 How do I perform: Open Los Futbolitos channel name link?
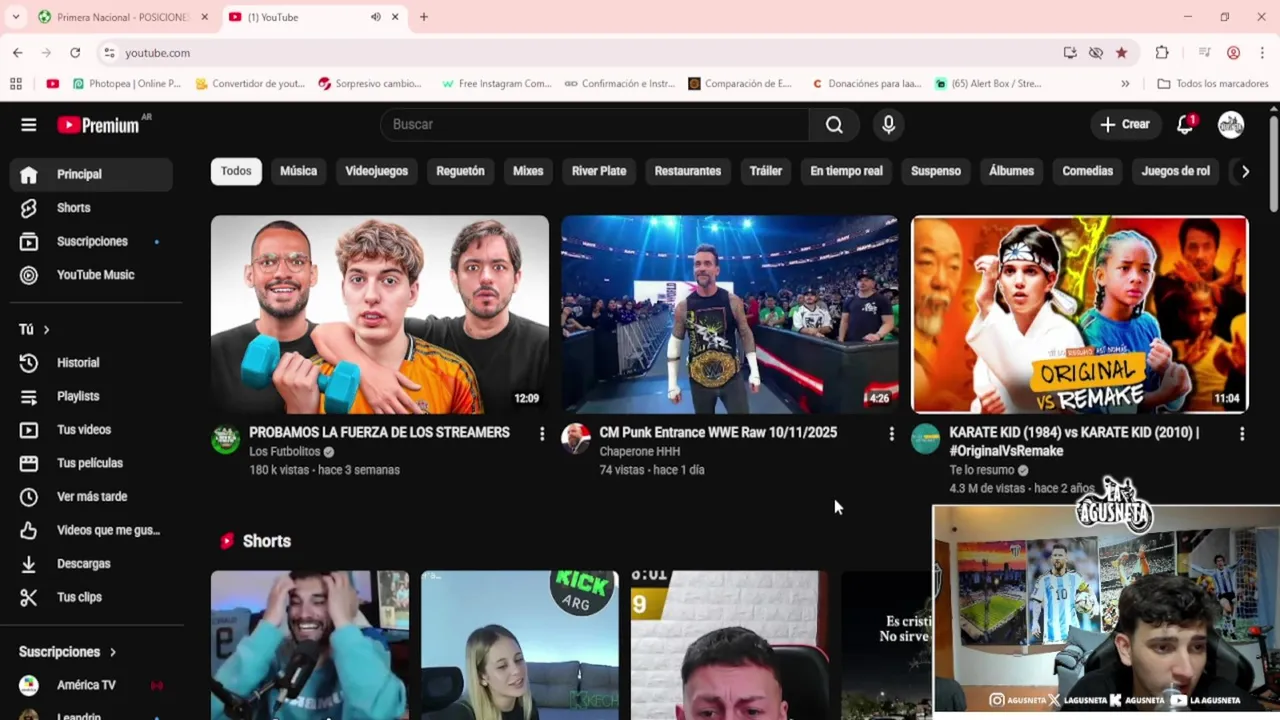pyautogui.click(x=285, y=452)
